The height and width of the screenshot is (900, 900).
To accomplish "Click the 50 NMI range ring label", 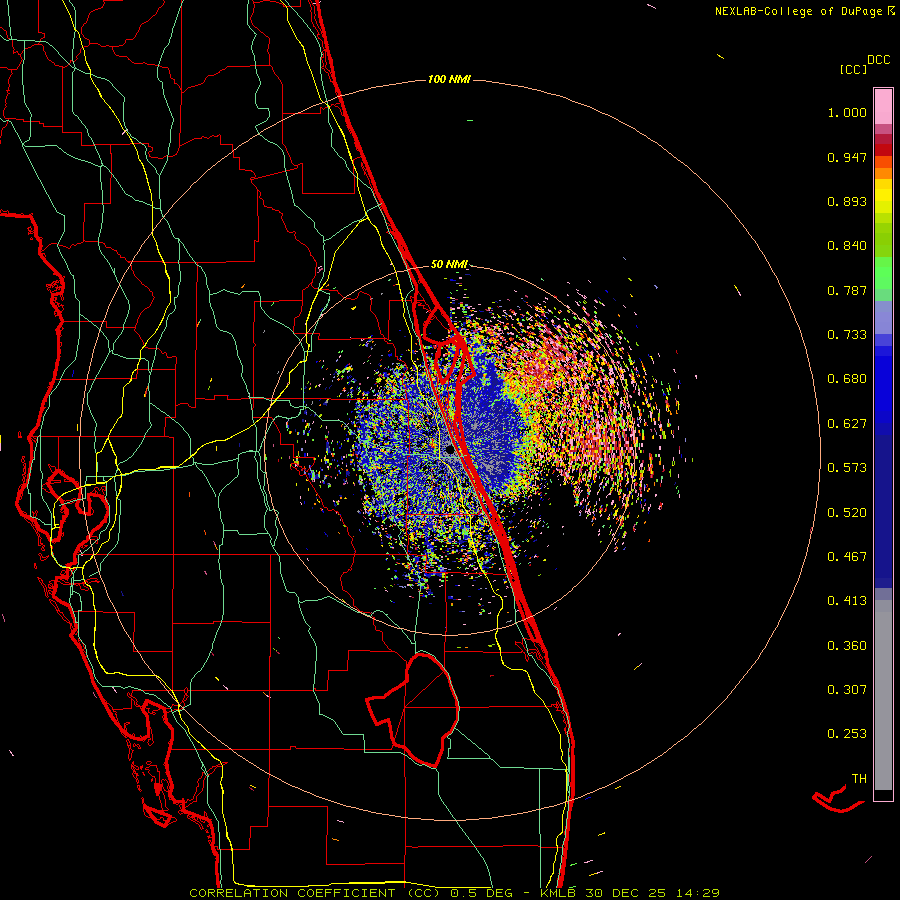I will [x=449, y=264].
